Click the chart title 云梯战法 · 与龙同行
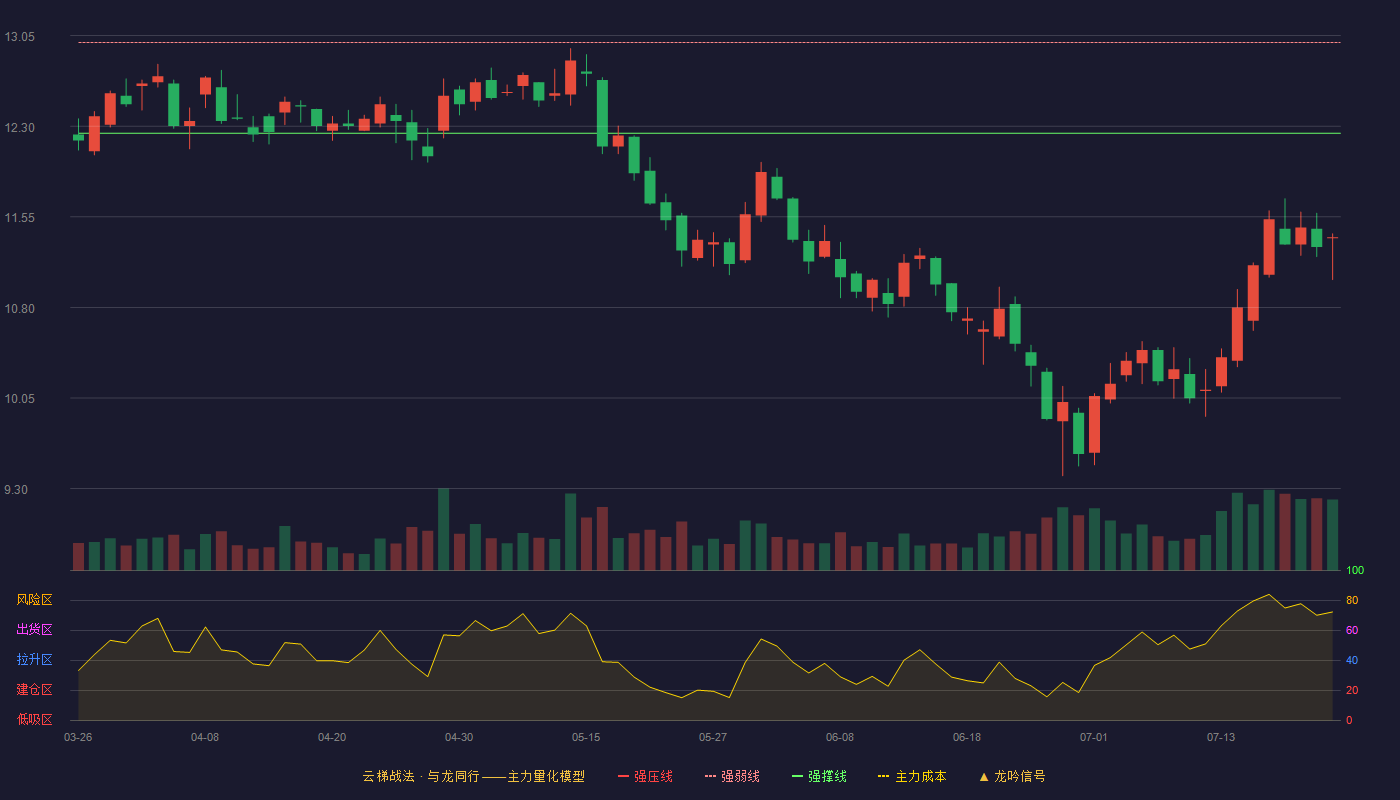 (x=421, y=776)
